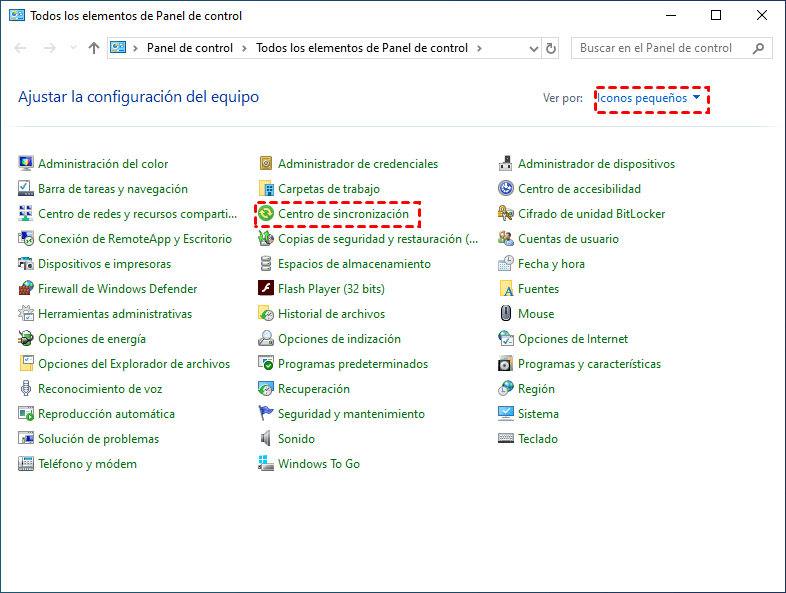
Task: Open the Flash Player (32 bits) icon
Action: click(x=266, y=289)
